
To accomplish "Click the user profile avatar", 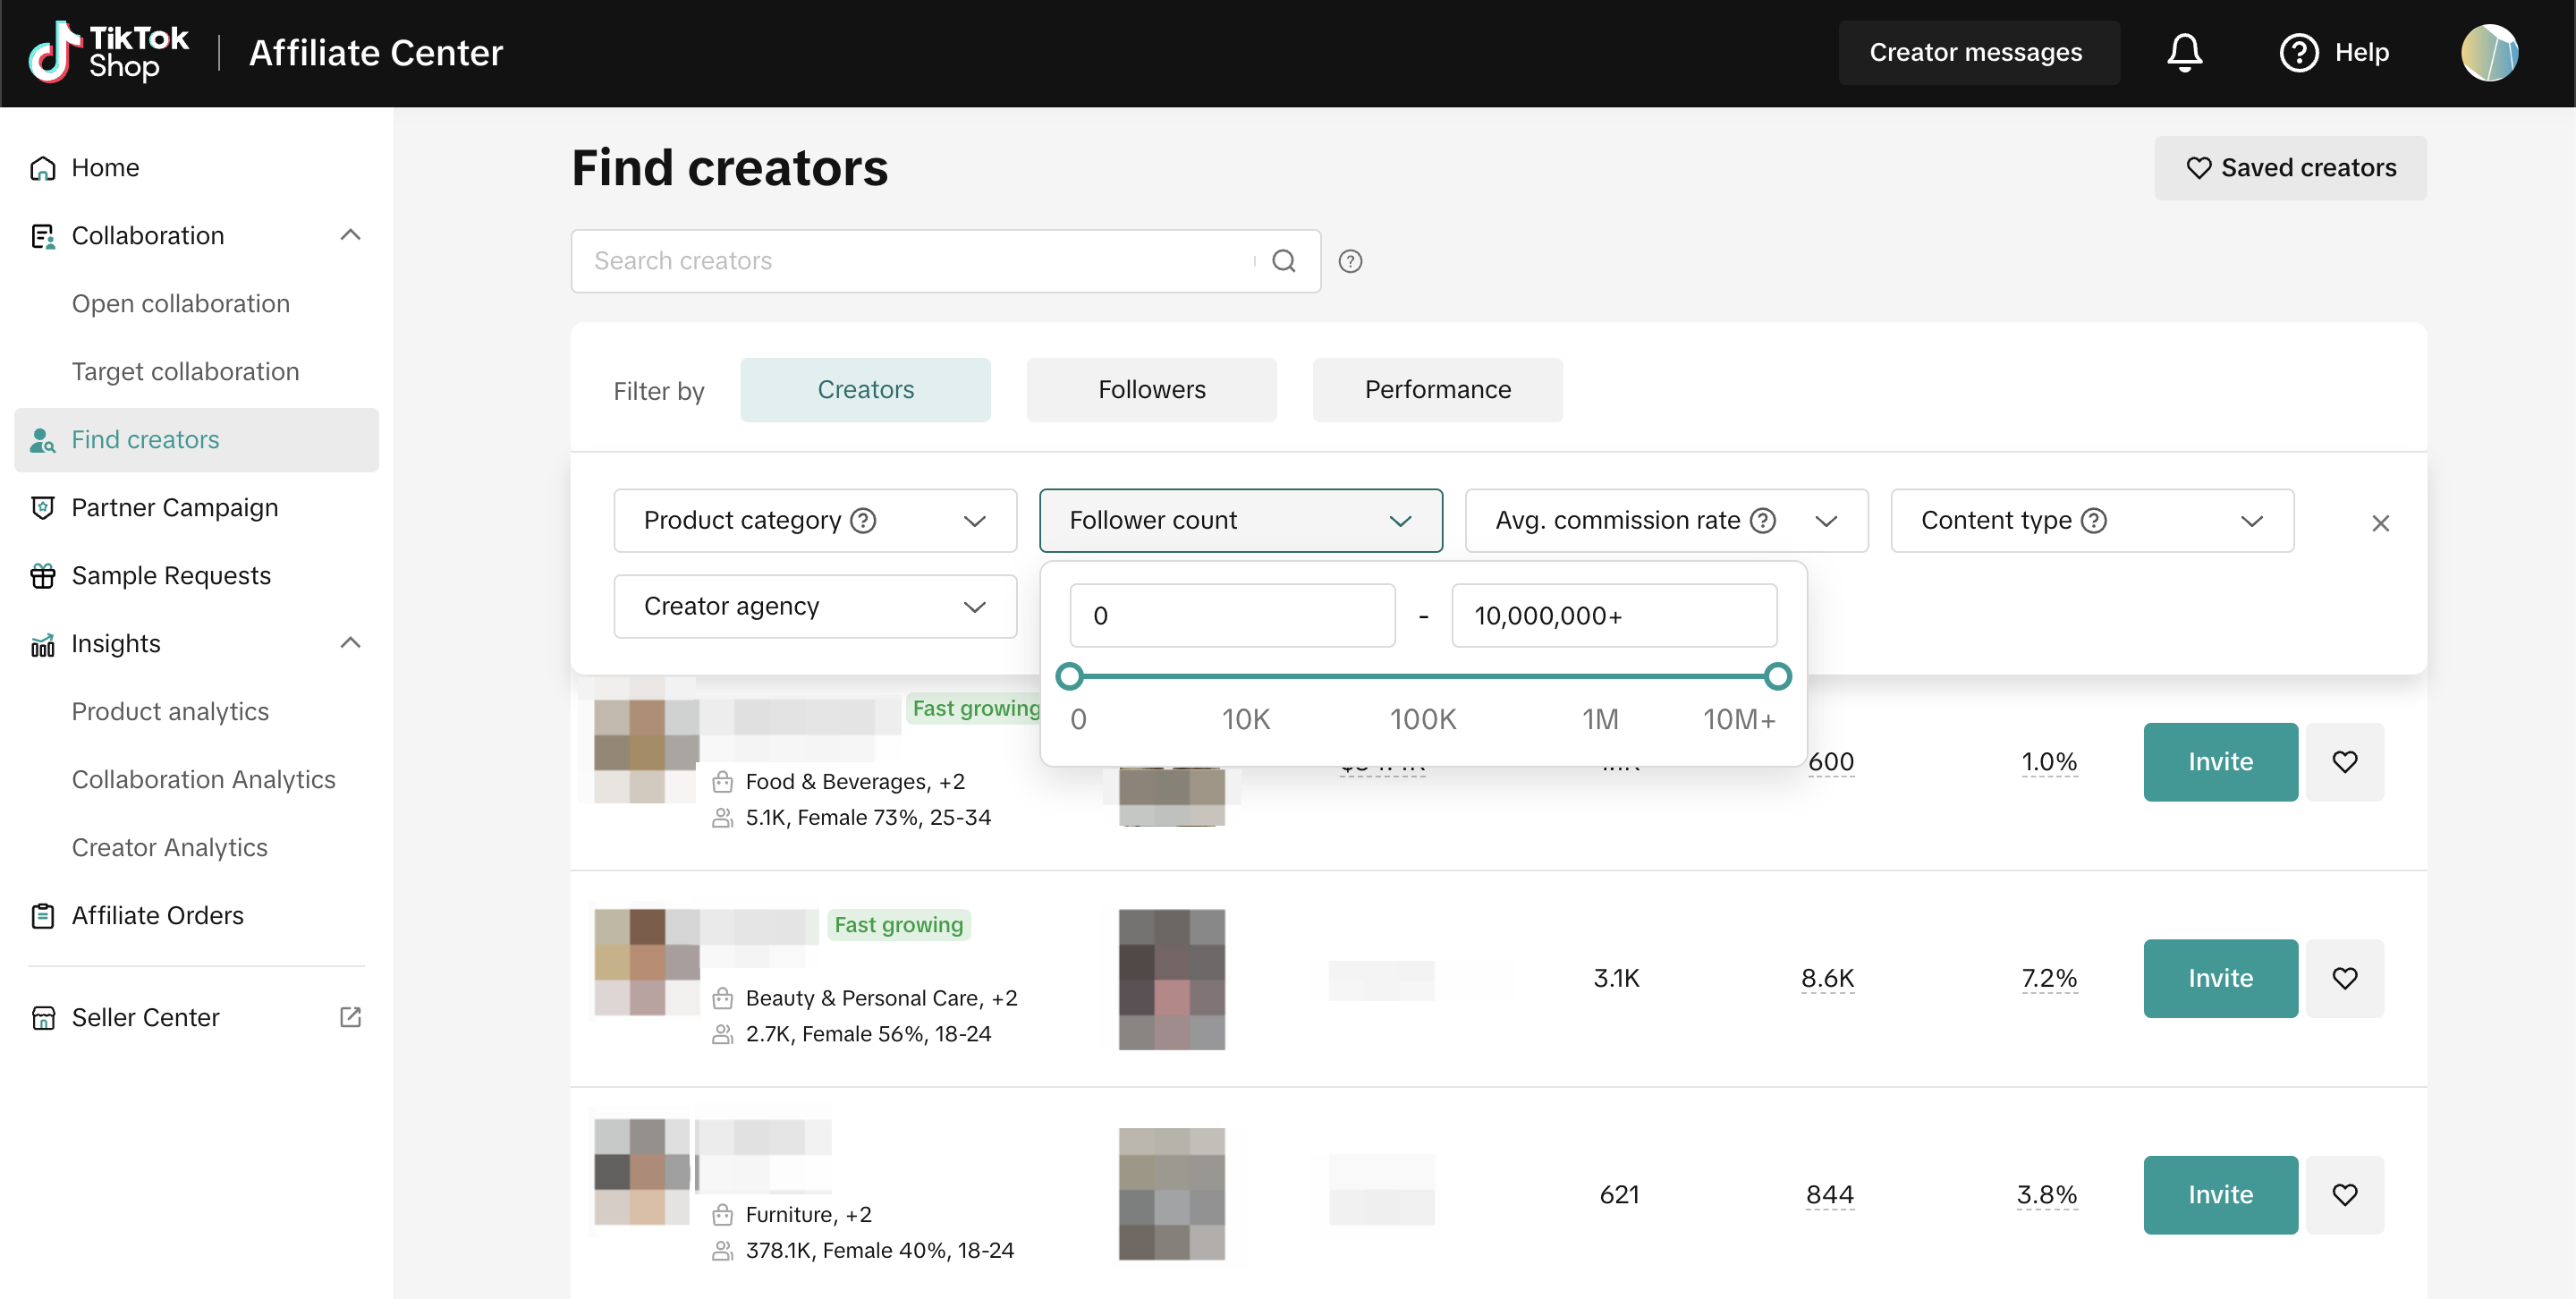I will 2489,52.
